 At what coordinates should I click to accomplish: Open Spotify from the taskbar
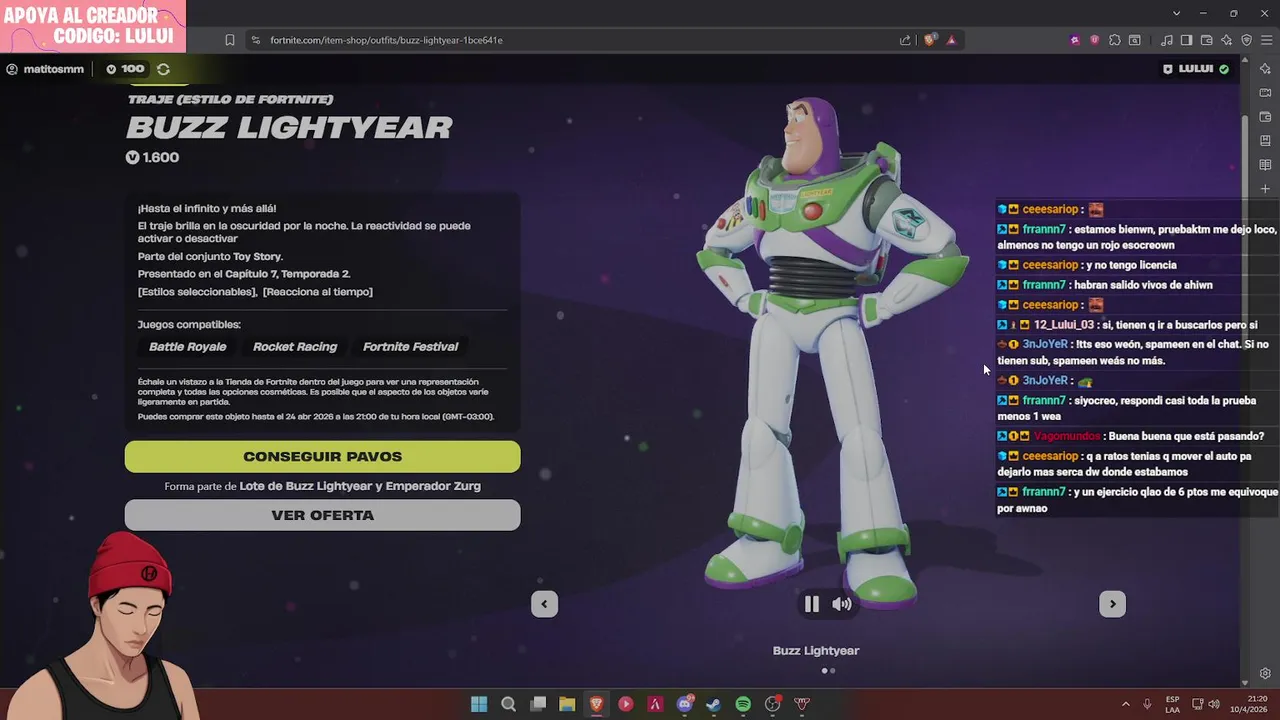coord(743,704)
